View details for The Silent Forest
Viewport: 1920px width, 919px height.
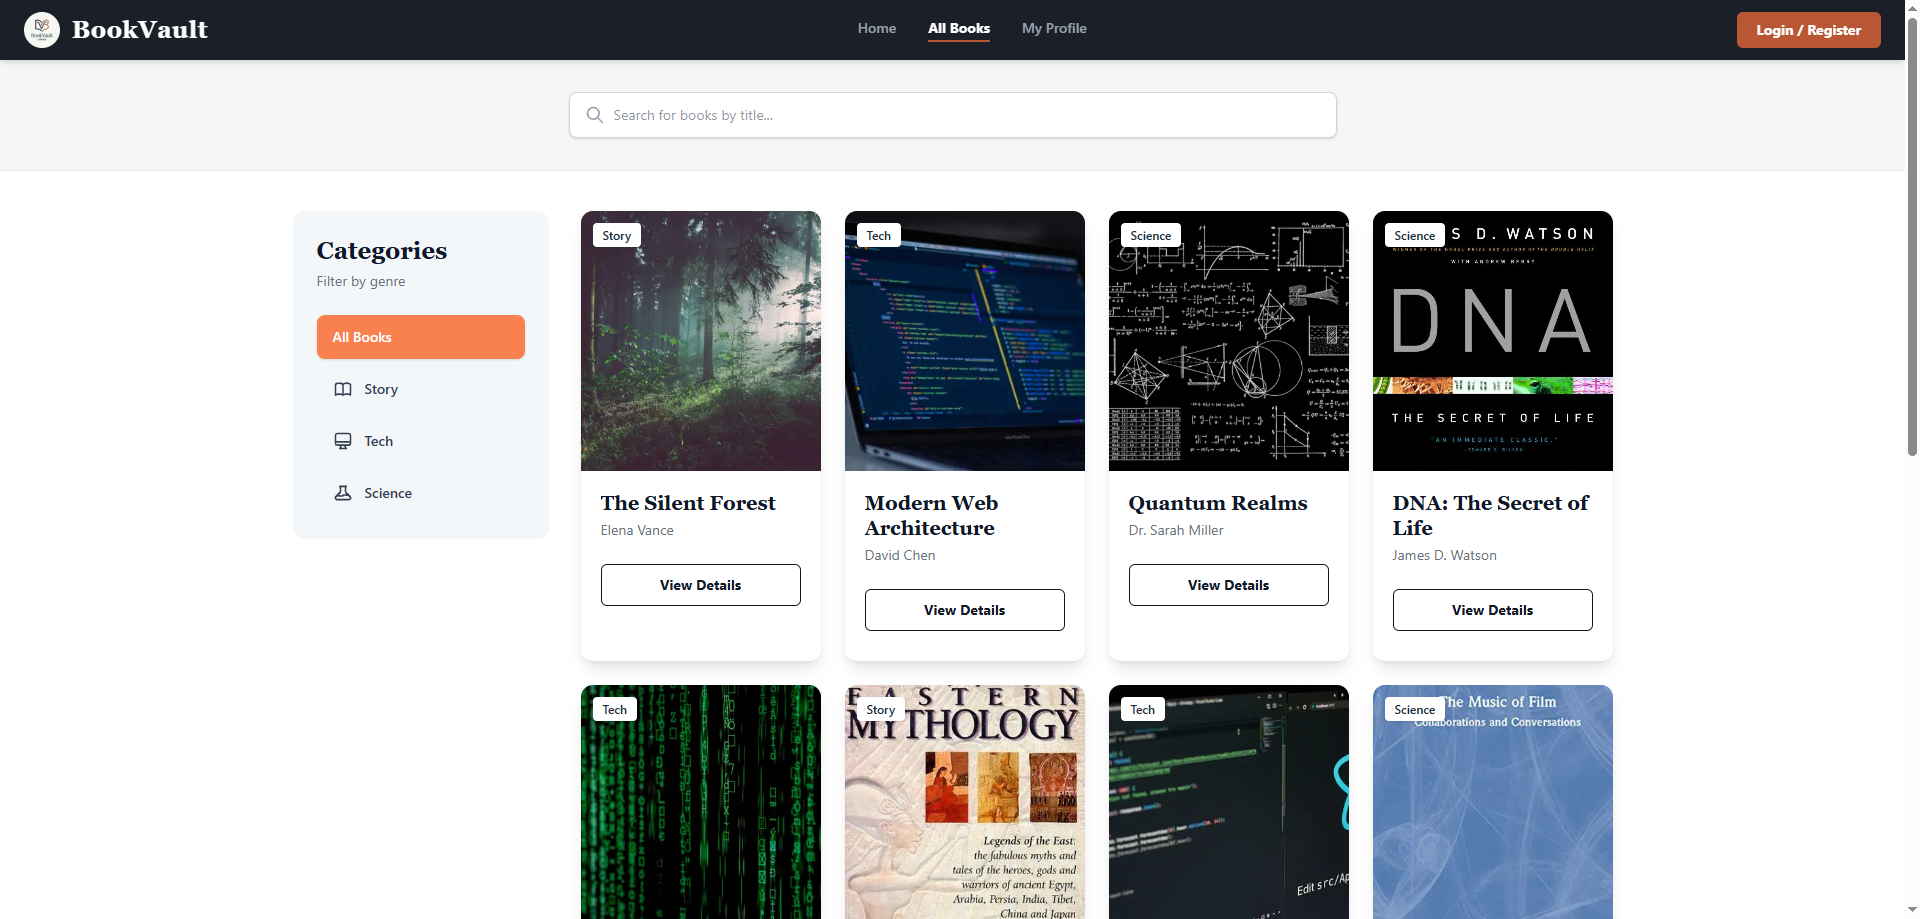tap(701, 585)
